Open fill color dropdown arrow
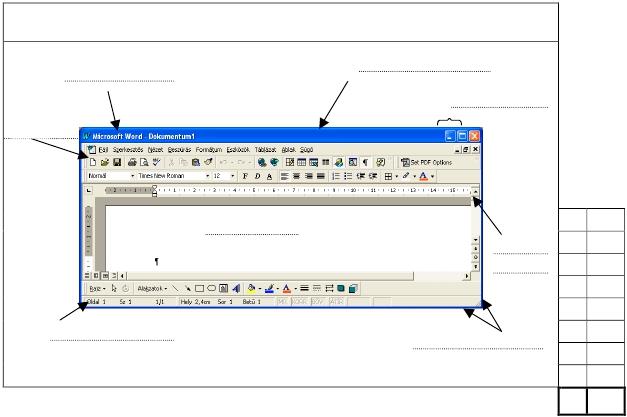This screenshot has height=417, width=627. (260, 288)
